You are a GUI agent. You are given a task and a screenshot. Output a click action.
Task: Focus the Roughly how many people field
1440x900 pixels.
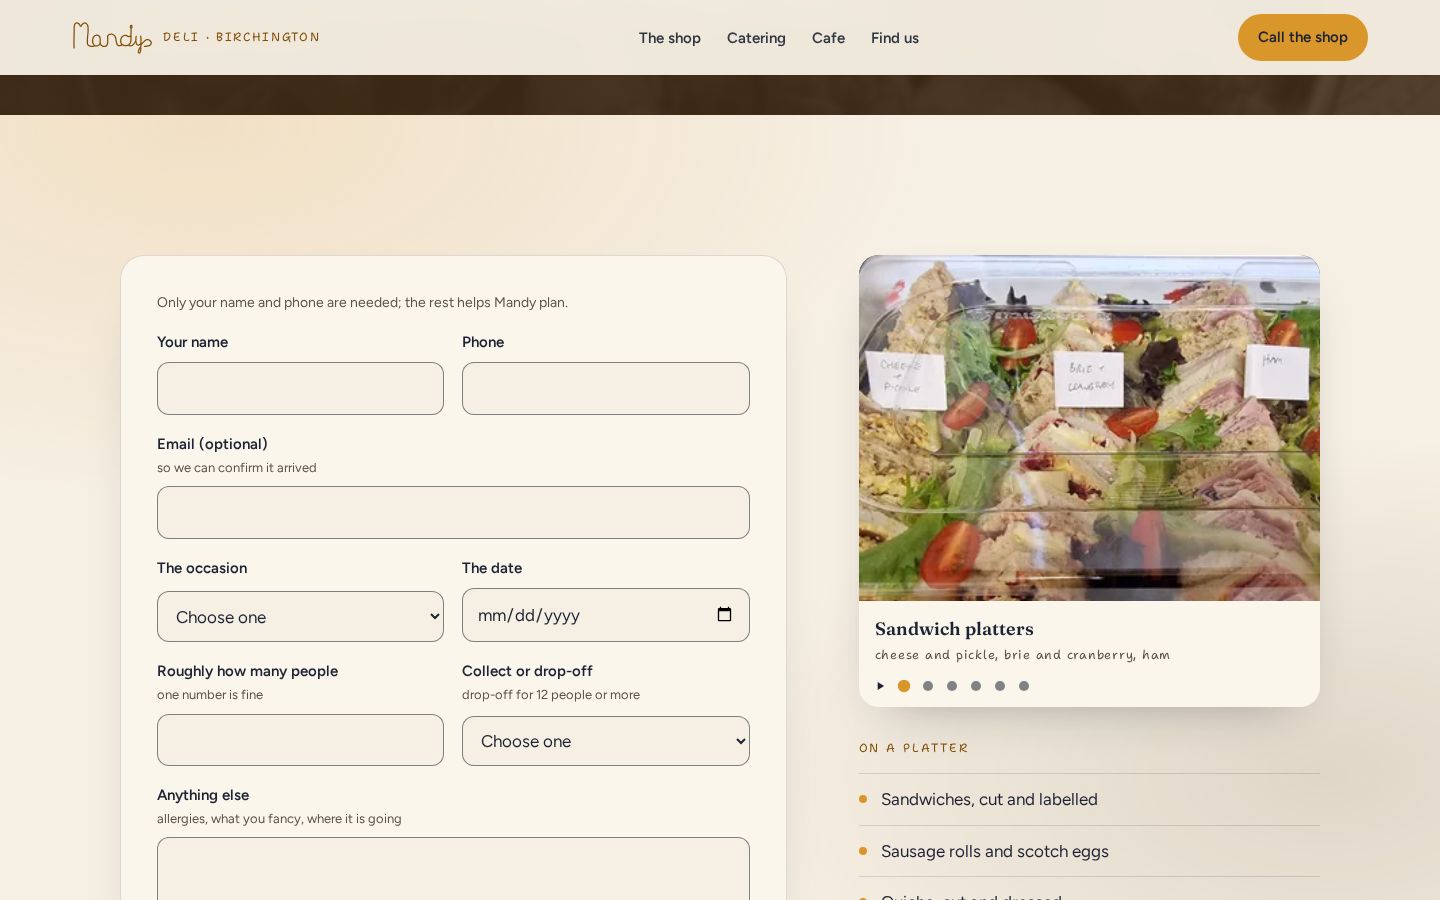(300, 740)
